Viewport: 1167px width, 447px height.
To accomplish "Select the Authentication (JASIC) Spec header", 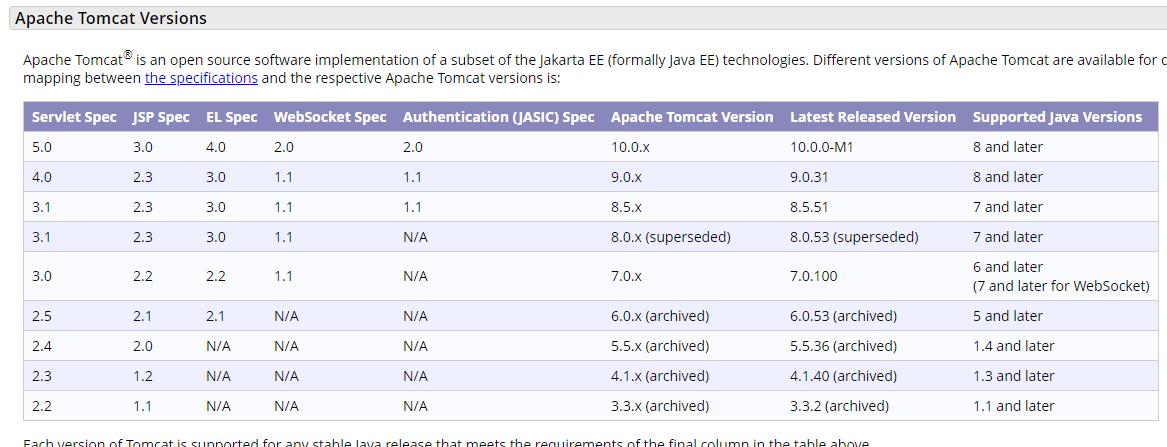I will pos(499,117).
